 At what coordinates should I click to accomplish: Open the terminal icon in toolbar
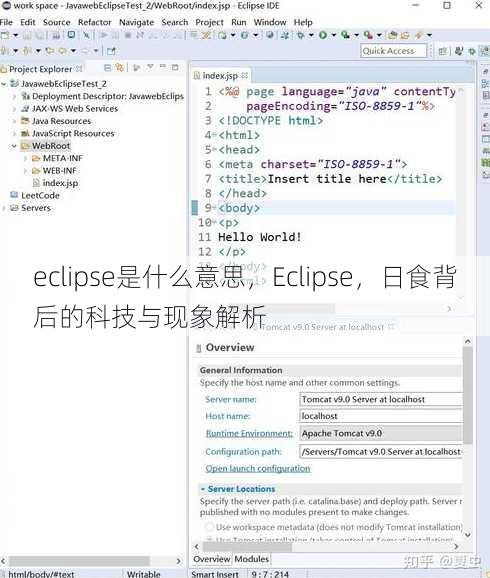coord(71,35)
